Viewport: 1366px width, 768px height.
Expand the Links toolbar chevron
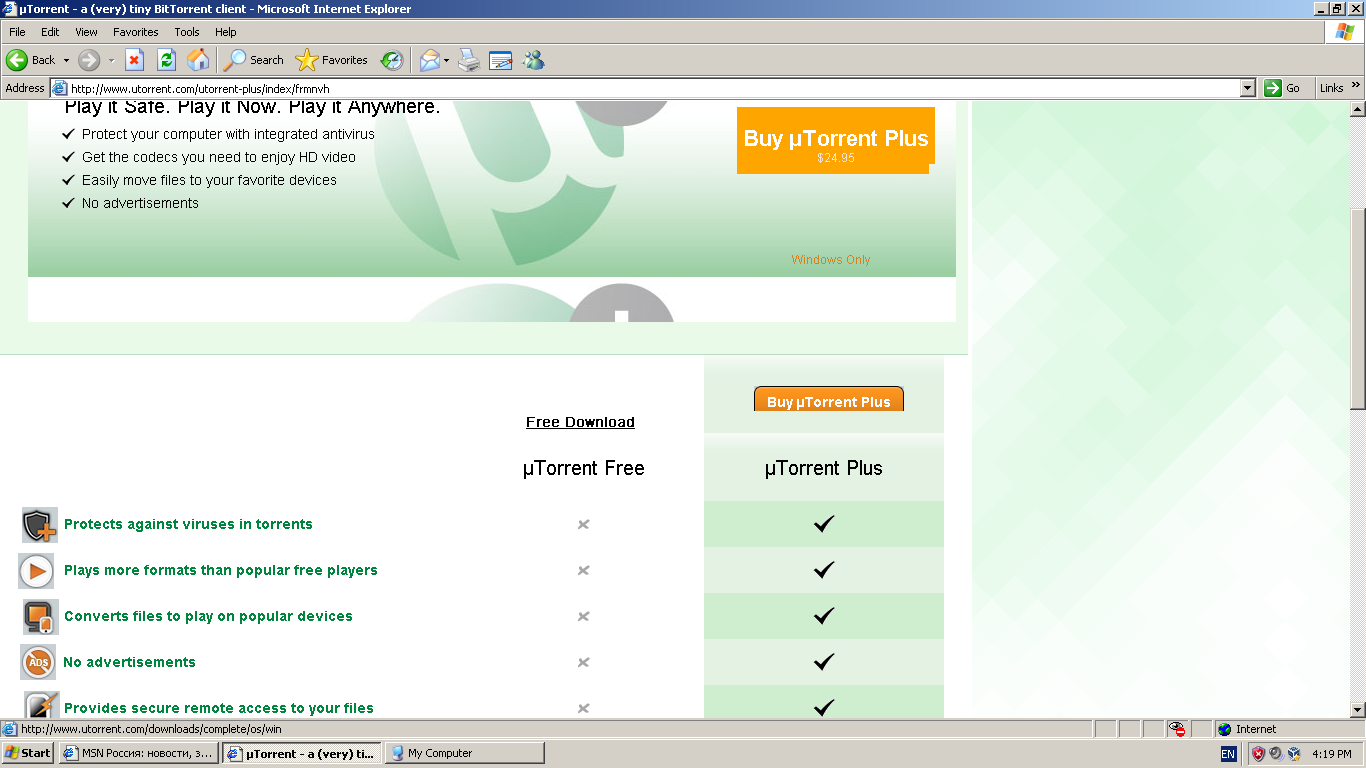(x=1356, y=88)
